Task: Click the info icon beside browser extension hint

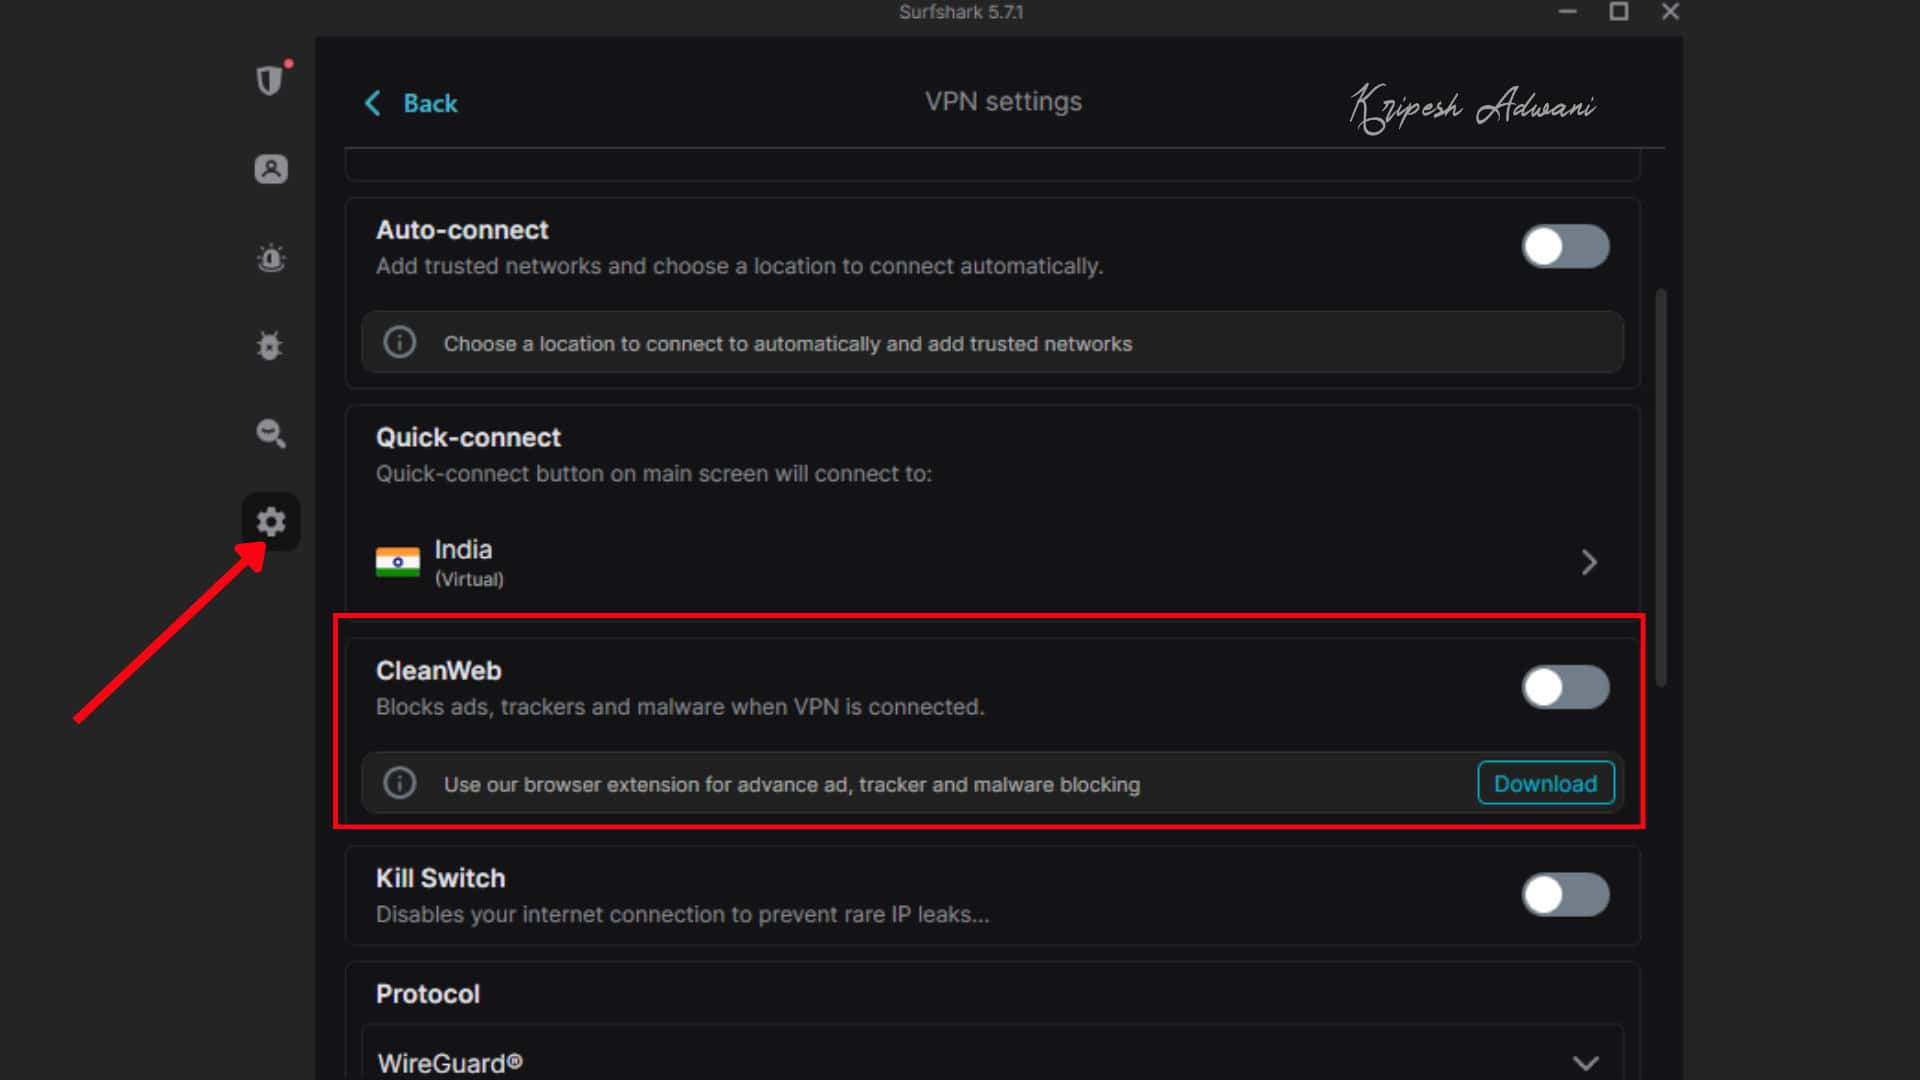Action: tap(400, 783)
